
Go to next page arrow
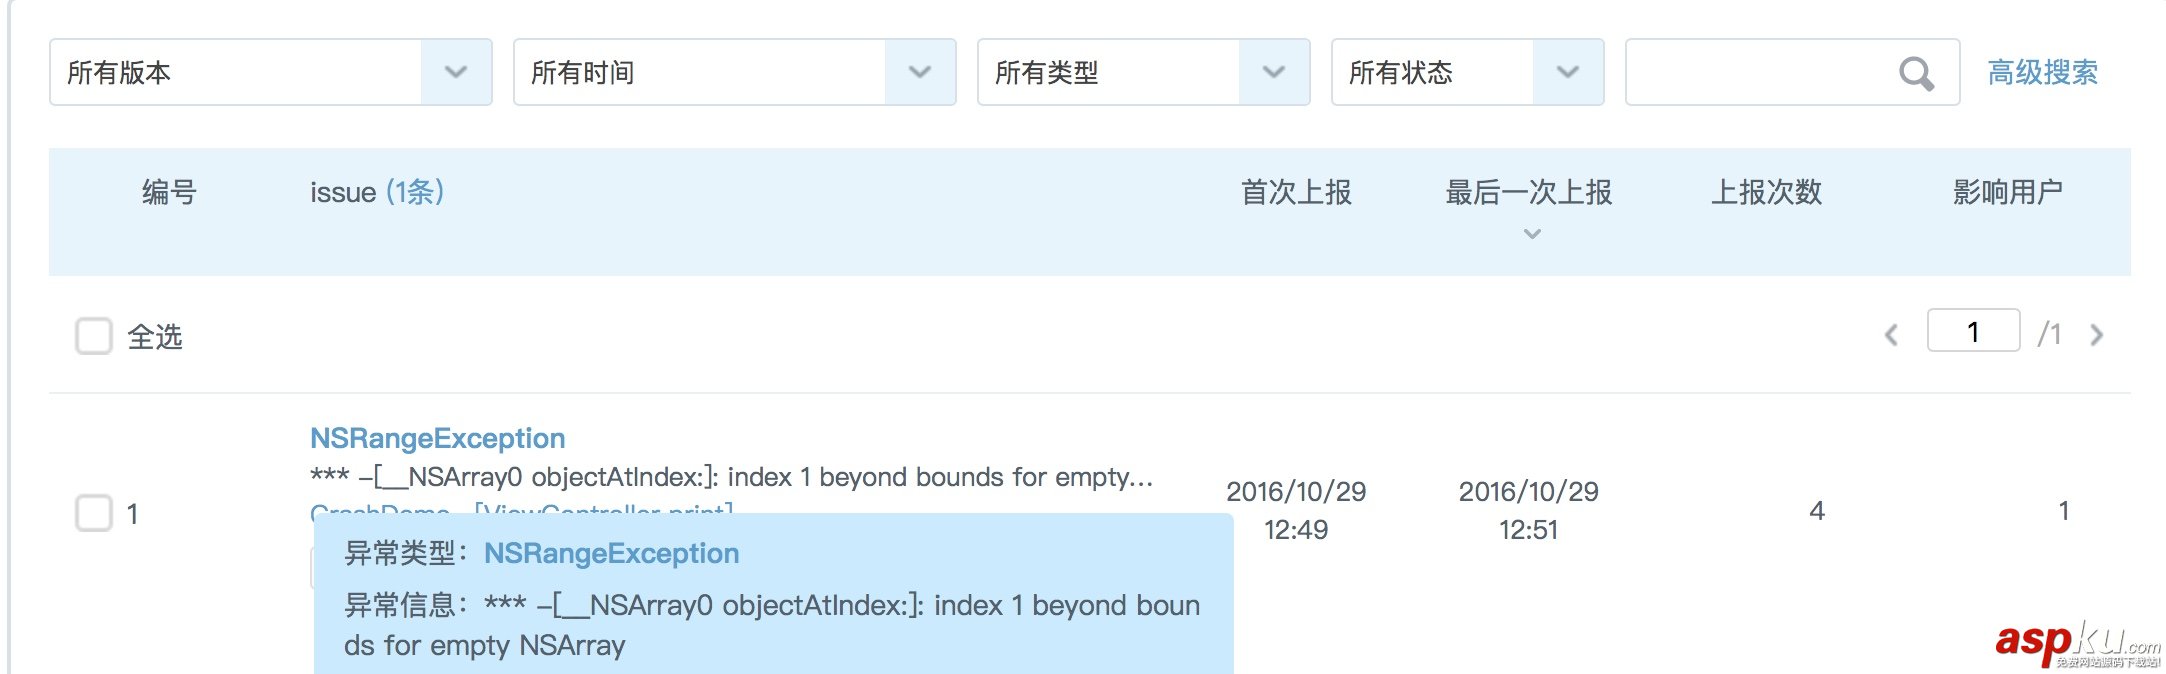(x=2097, y=335)
